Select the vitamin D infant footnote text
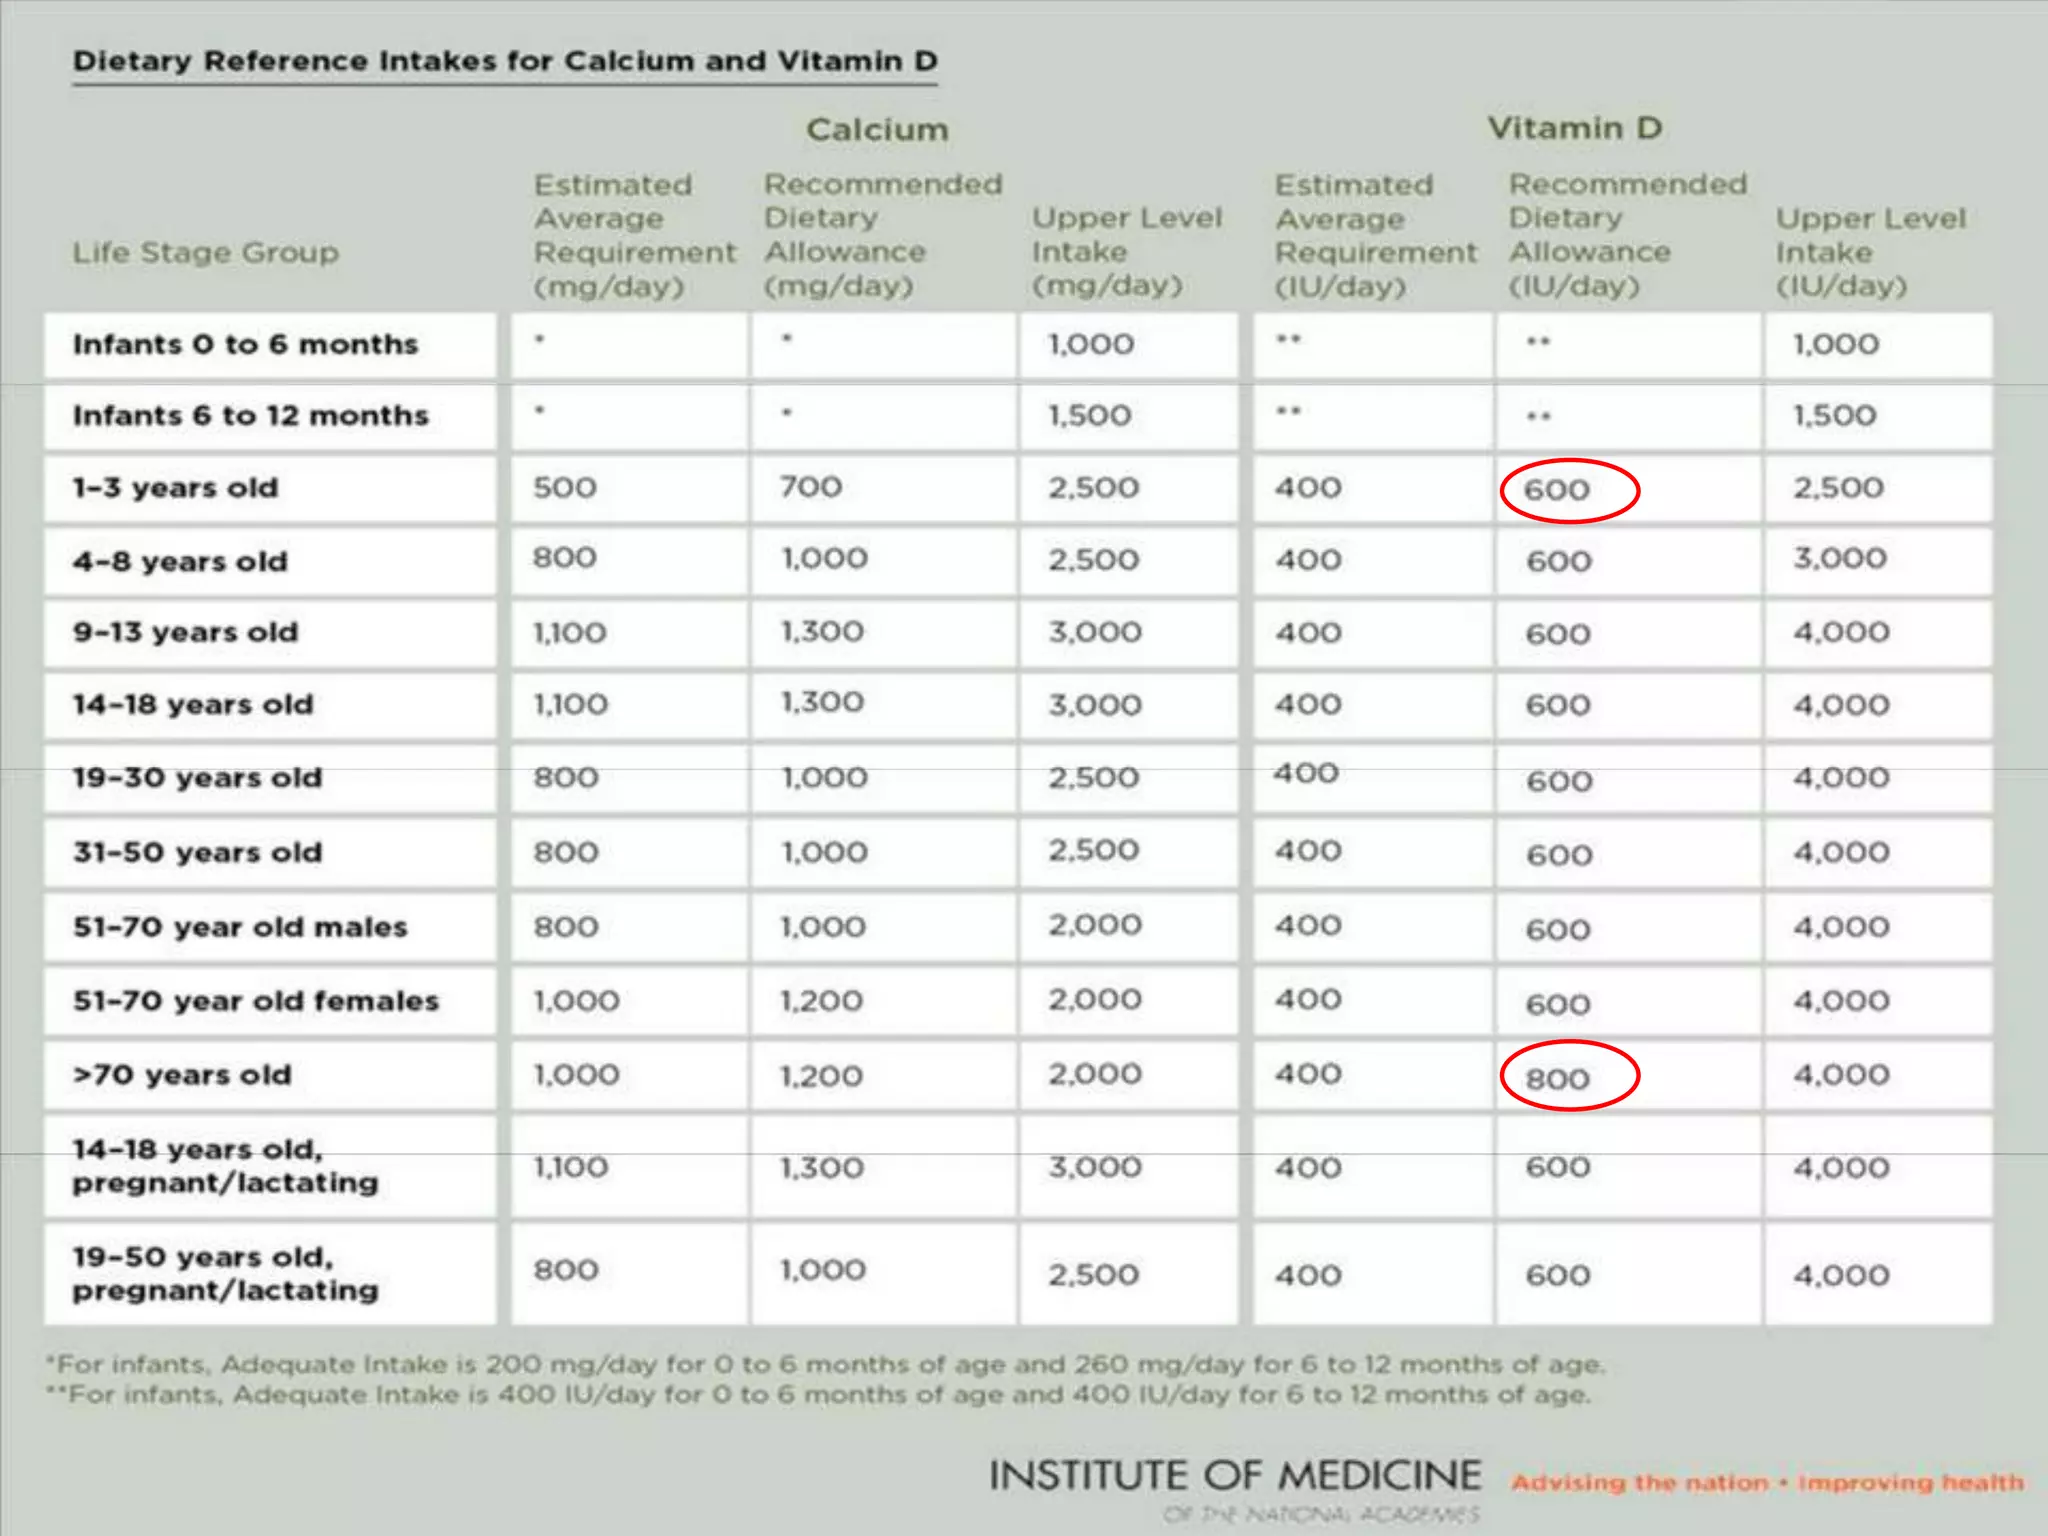Screen dimensions: 2048x1536 click(x=818, y=1394)
